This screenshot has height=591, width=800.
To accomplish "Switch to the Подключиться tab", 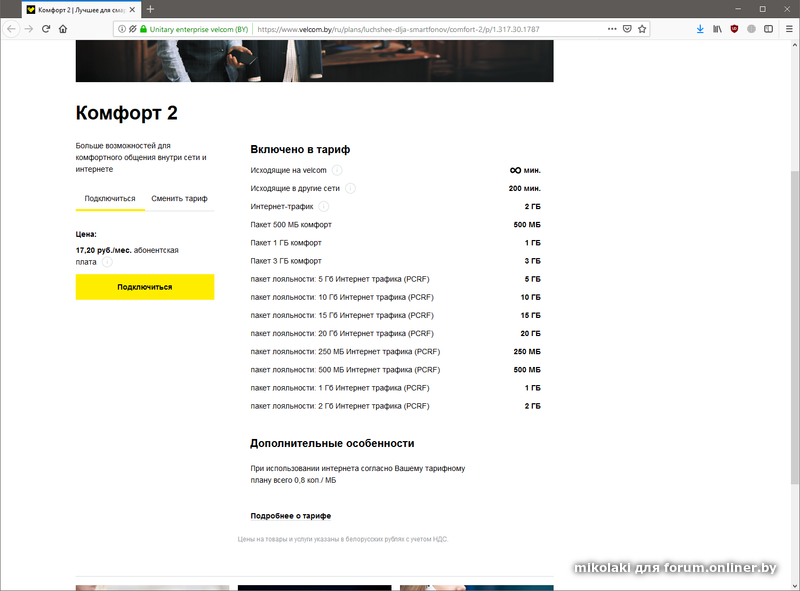I will coord(110,199).
